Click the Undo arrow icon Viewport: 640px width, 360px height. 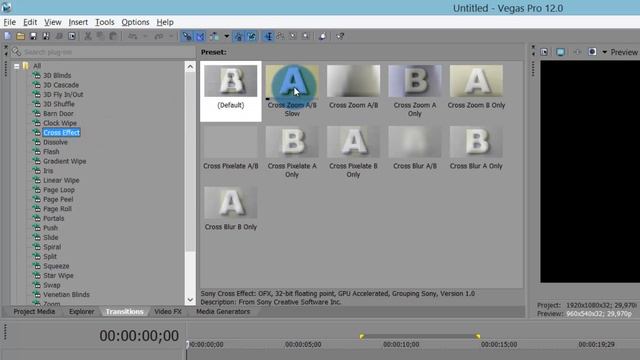coord(133,36)
